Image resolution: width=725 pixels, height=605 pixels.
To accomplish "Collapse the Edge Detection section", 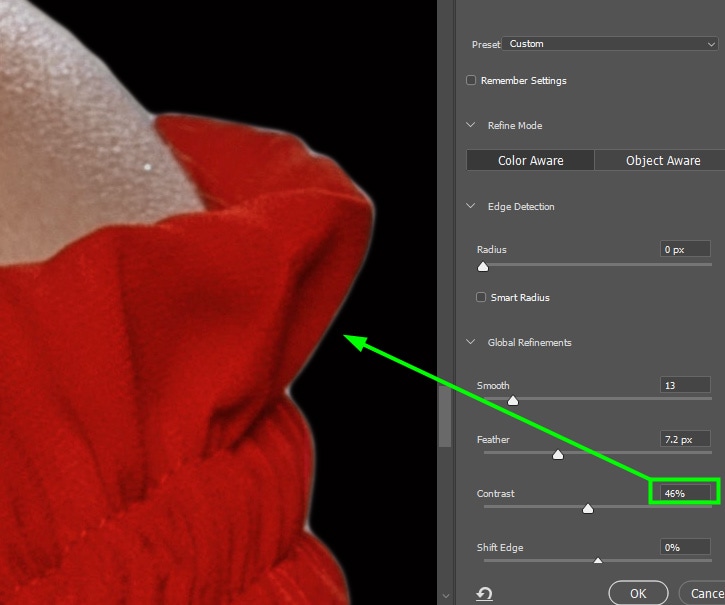I will point(471,206).
